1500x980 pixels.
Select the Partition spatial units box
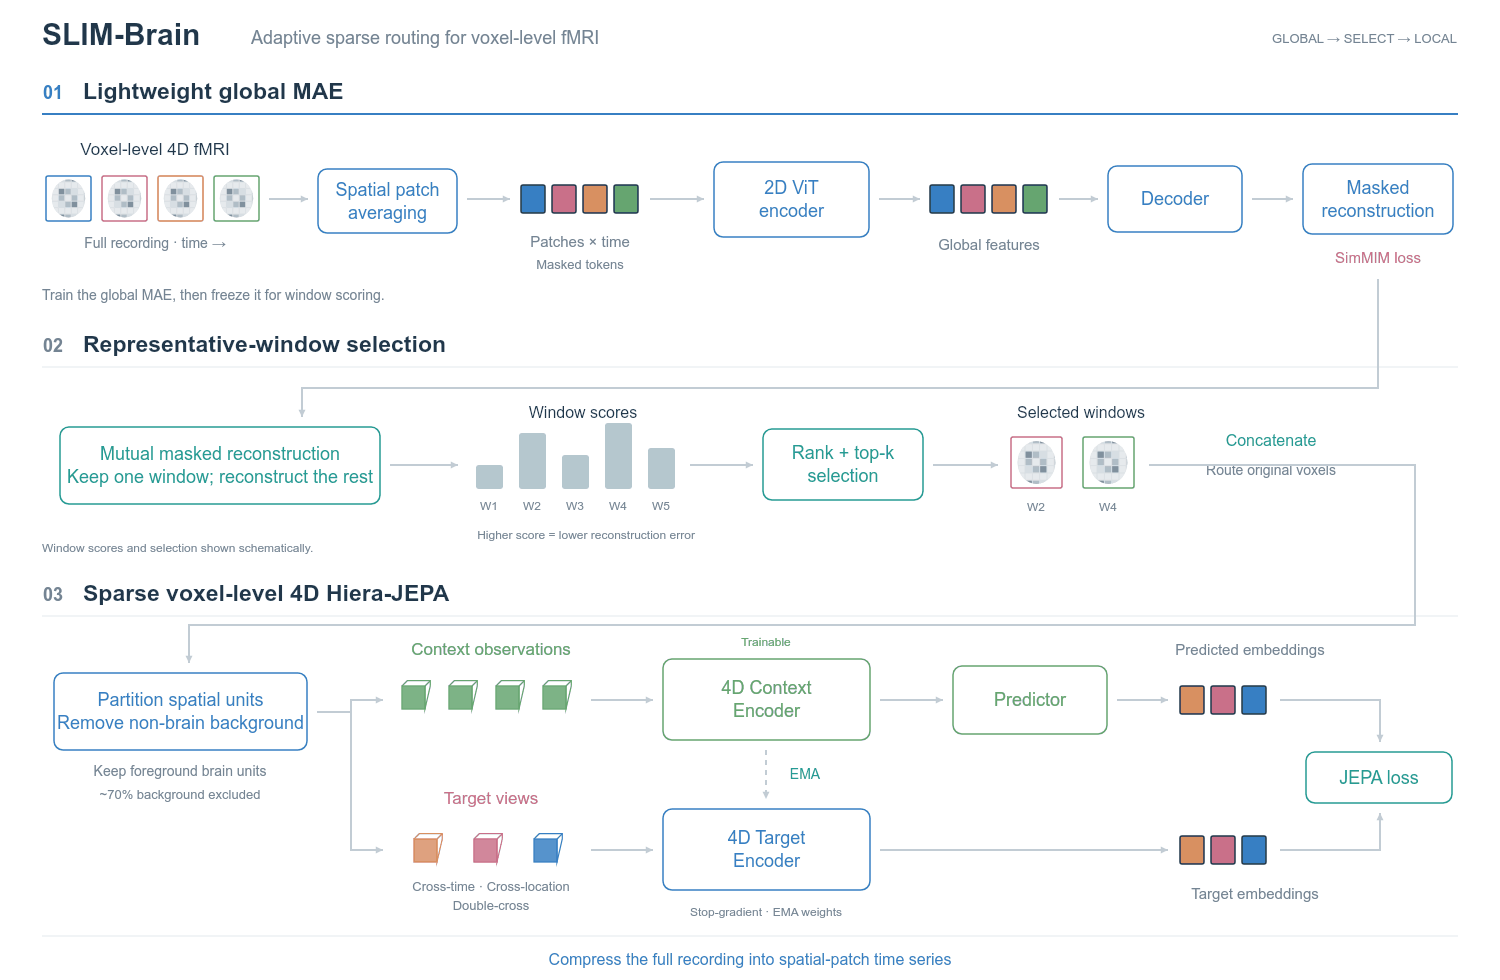(x=180, y=711)
